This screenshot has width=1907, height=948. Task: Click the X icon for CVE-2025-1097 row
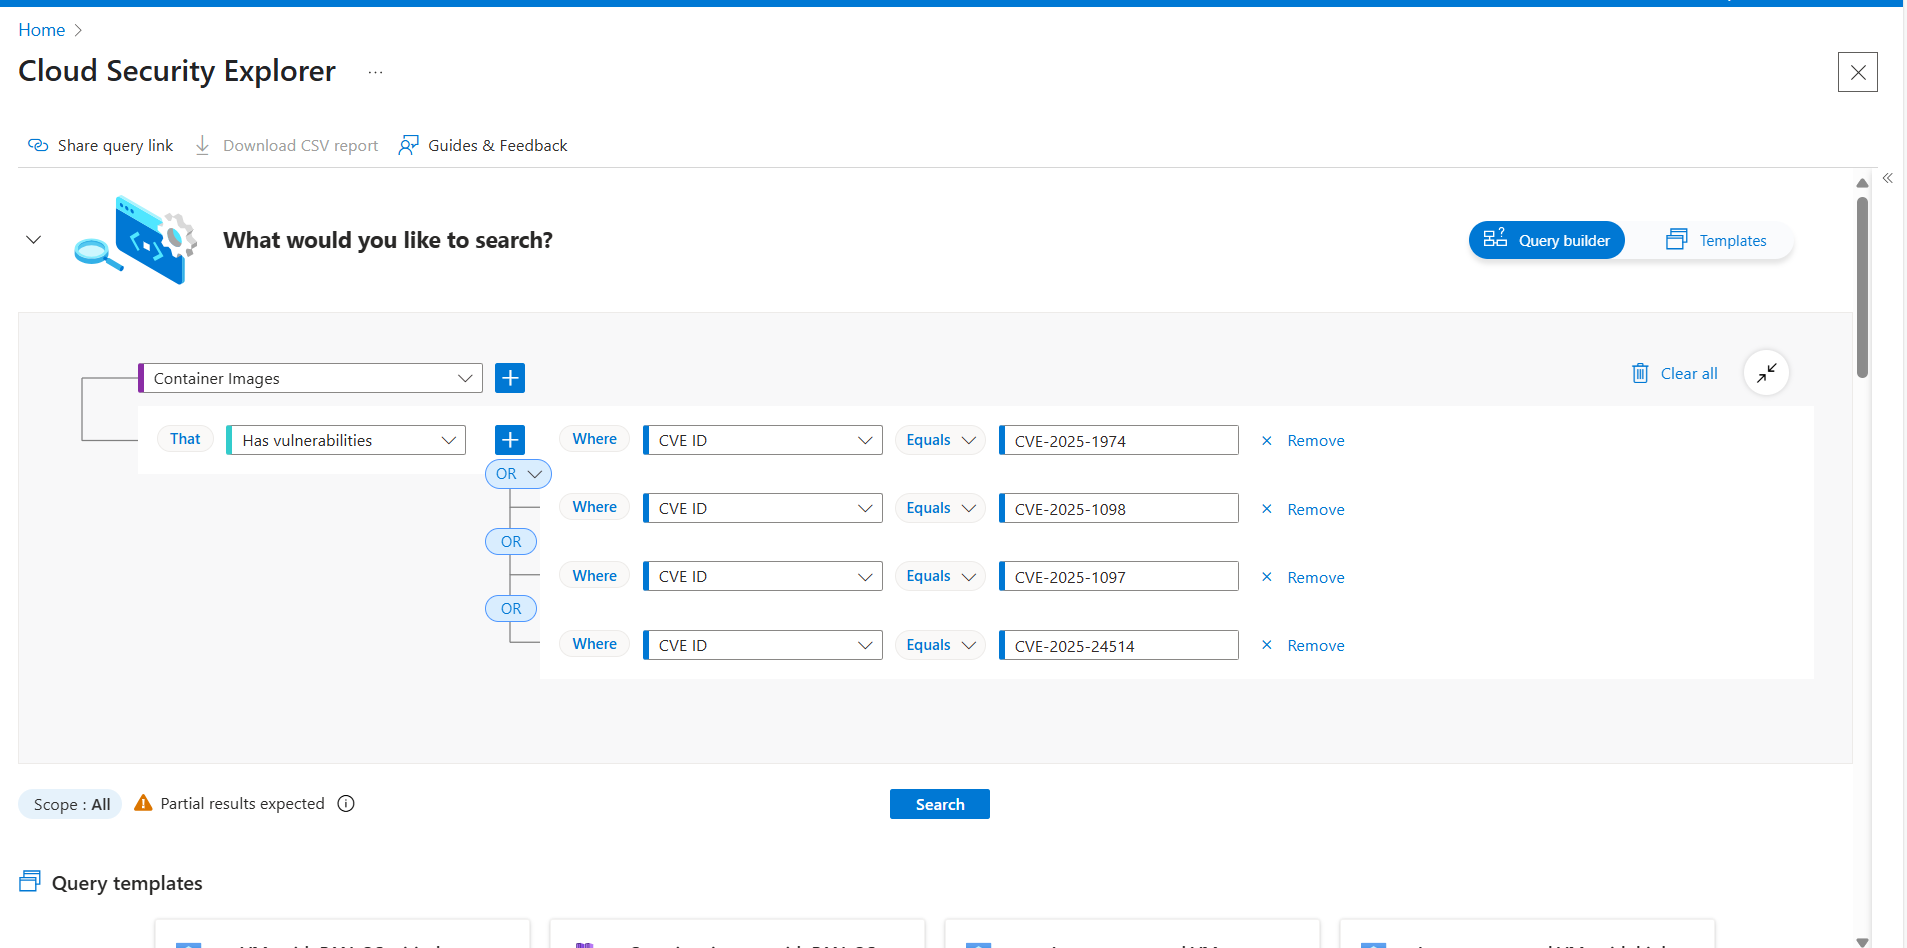click(1267, 577)
